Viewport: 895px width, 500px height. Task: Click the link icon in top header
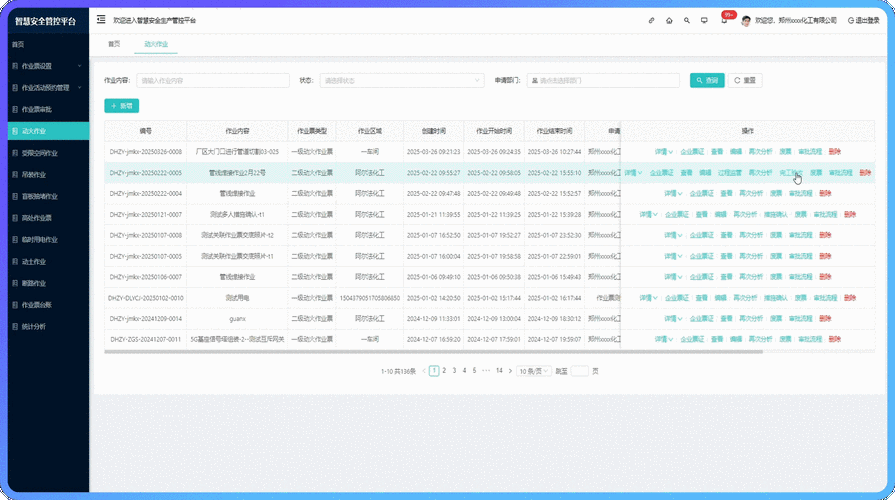pyautogui.click(x=651, y=20)
